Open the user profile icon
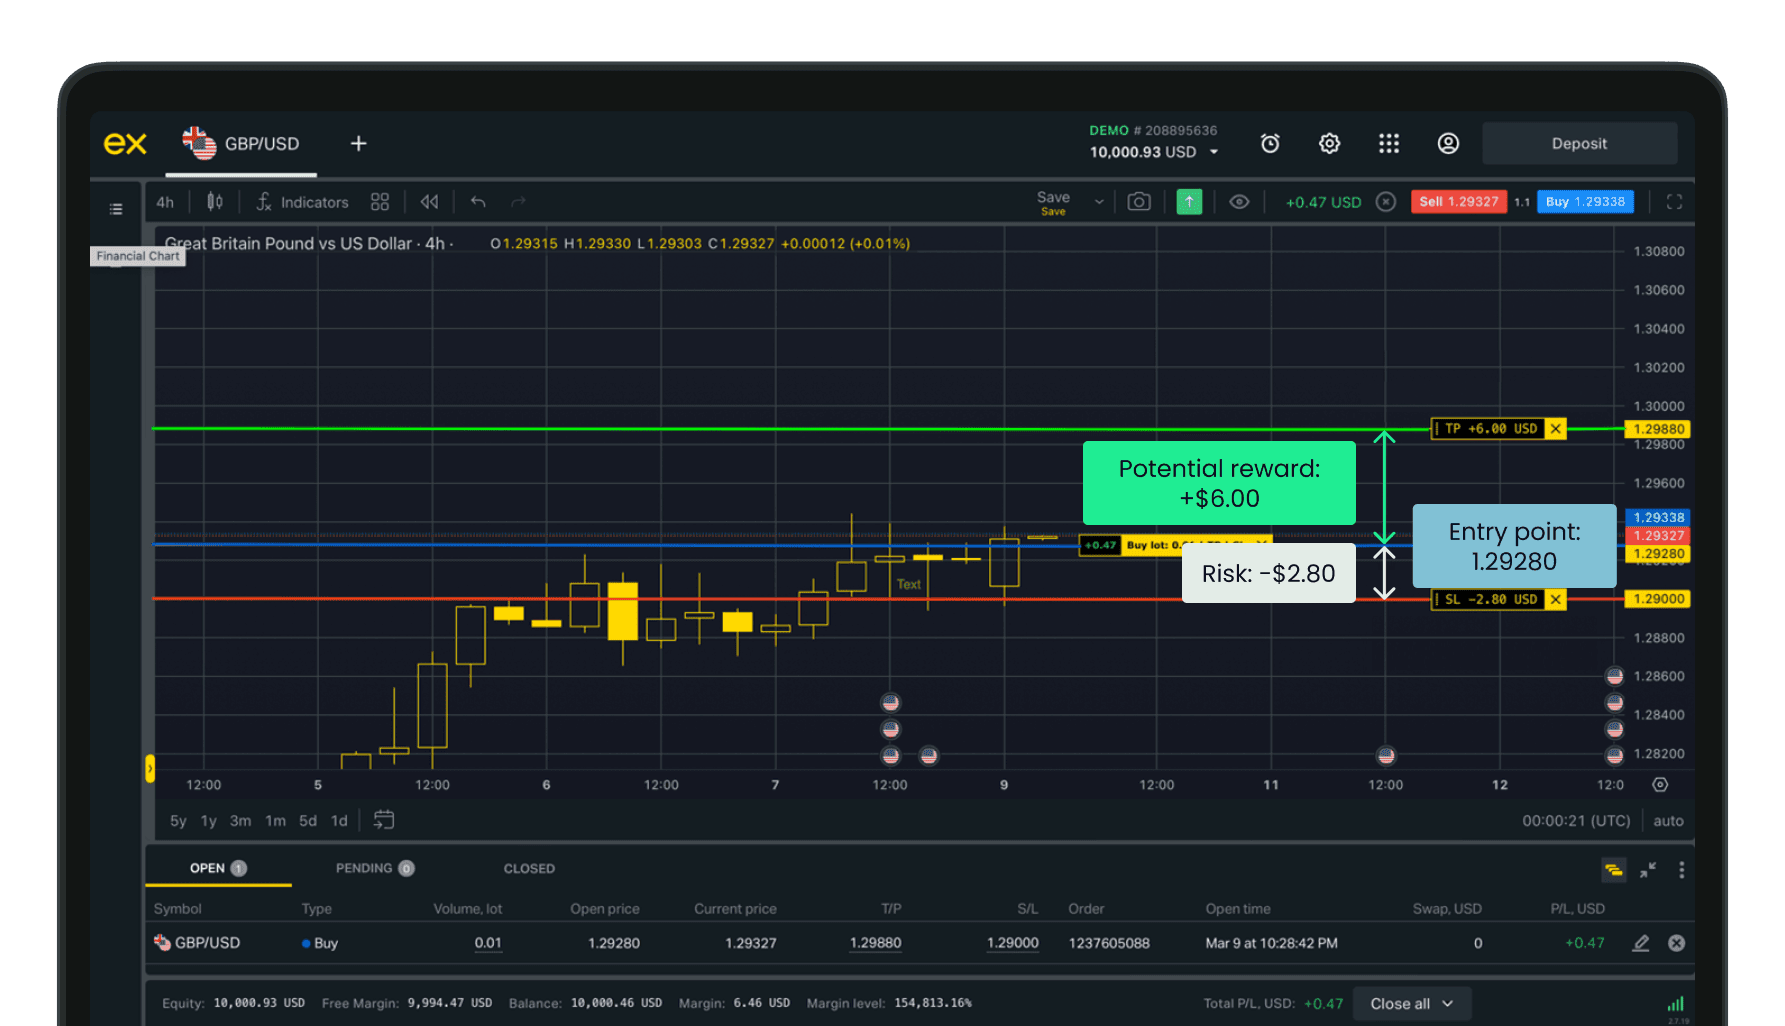The width and height of the screenshot is (1785, 1026). (1447, 144)
